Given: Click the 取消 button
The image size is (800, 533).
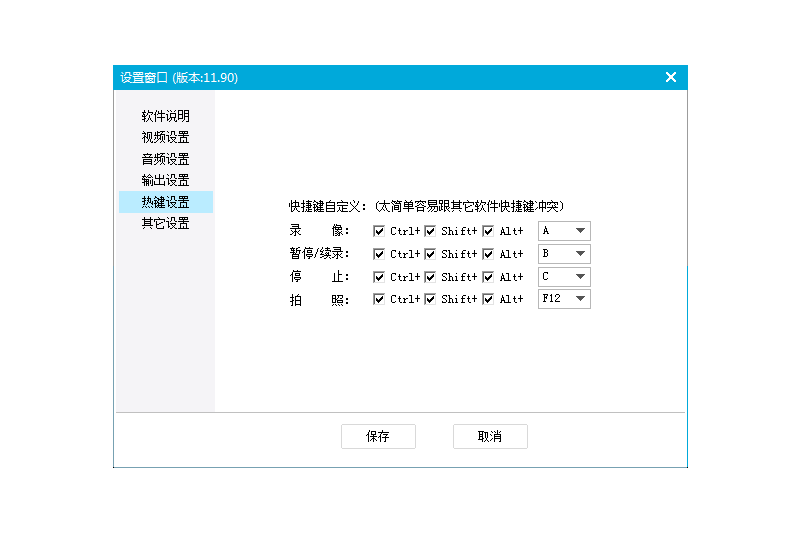Looking at the screenshot, I should [x=490, y=437].
